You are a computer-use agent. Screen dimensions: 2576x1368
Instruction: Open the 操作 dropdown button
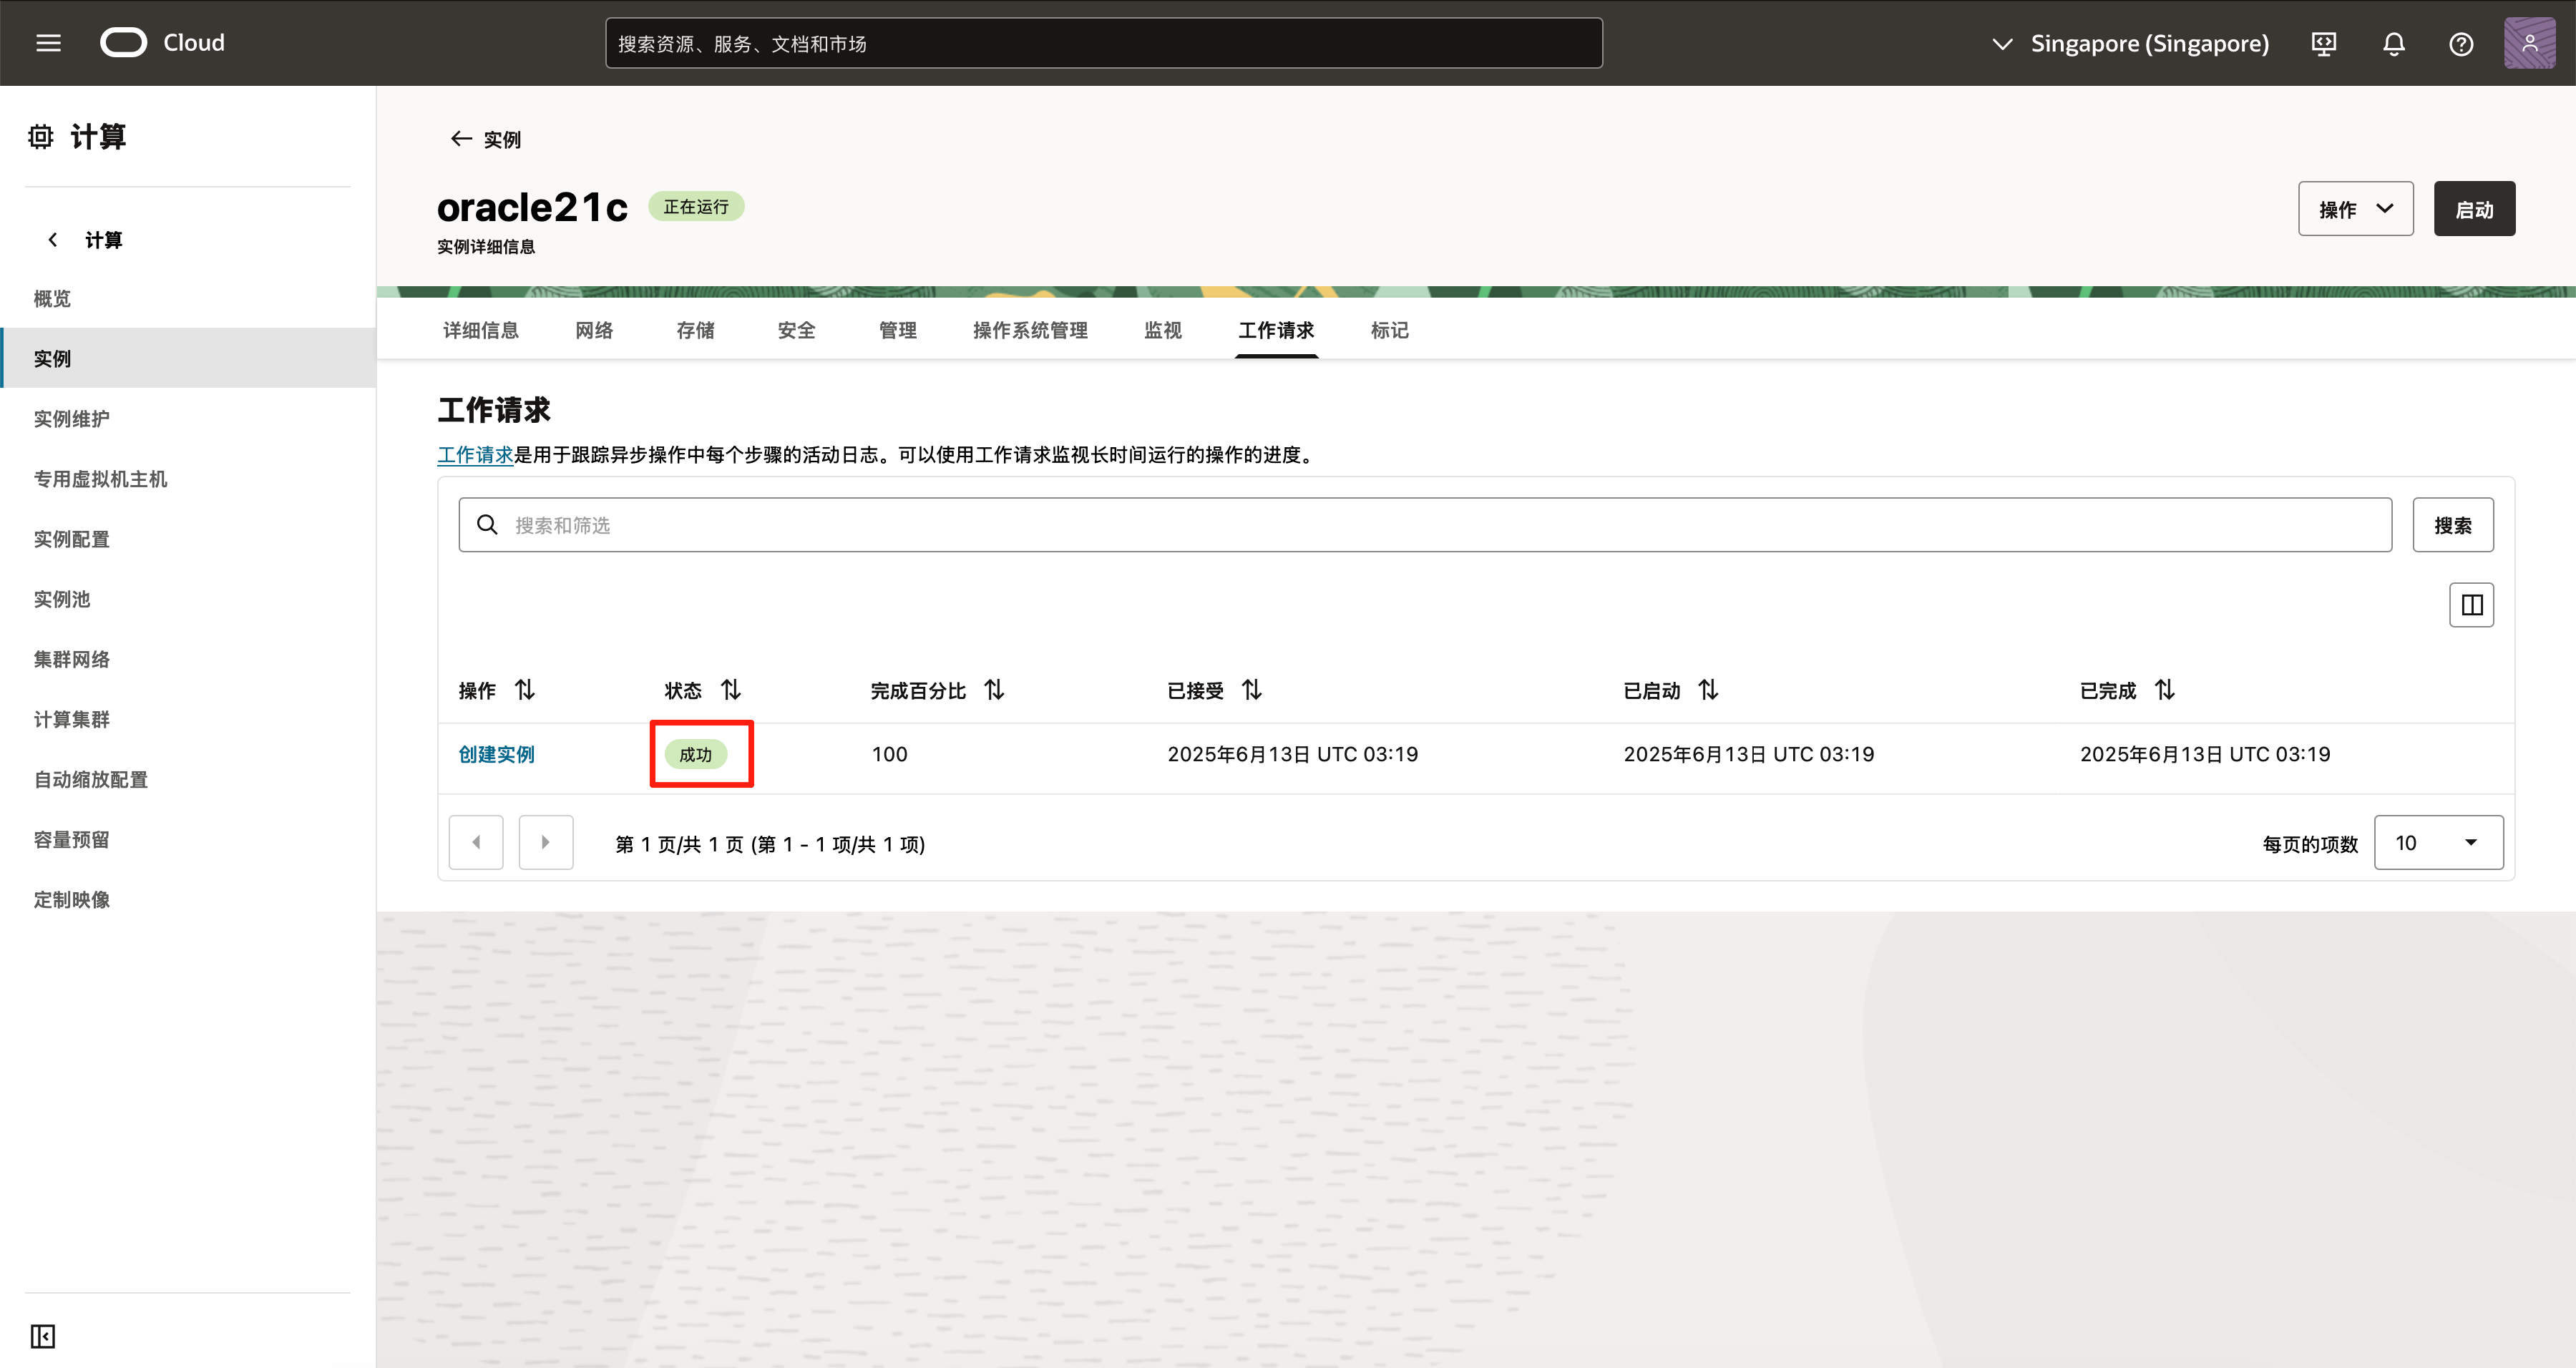[x=2355, y=209]
